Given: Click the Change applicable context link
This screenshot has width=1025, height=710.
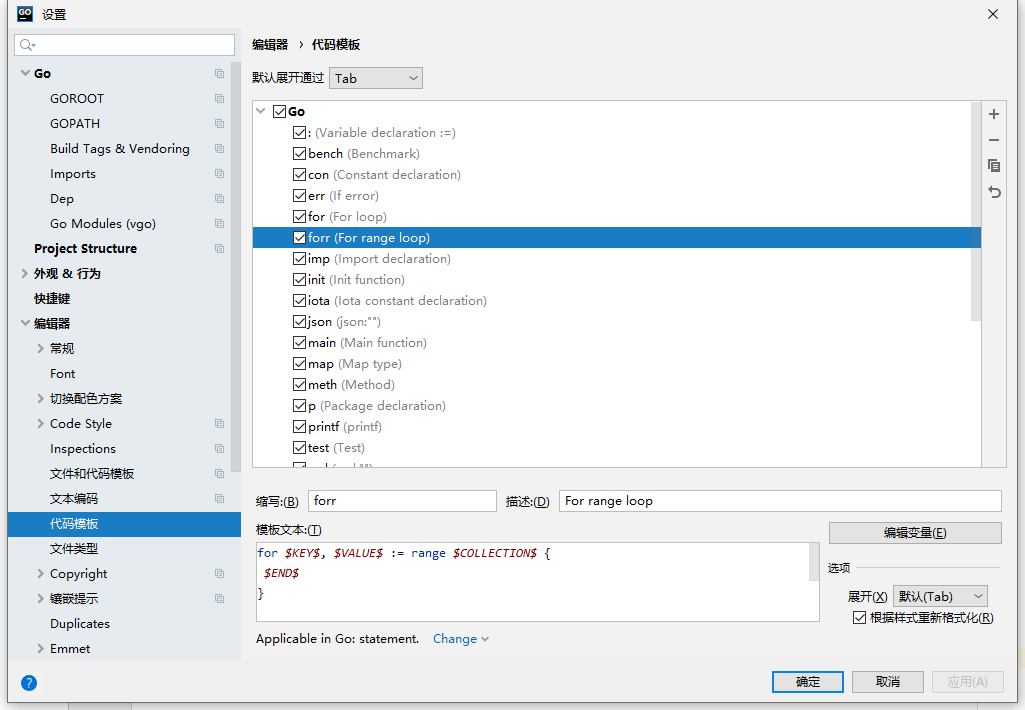Looking at the screenshot, I should coord(460,639).
